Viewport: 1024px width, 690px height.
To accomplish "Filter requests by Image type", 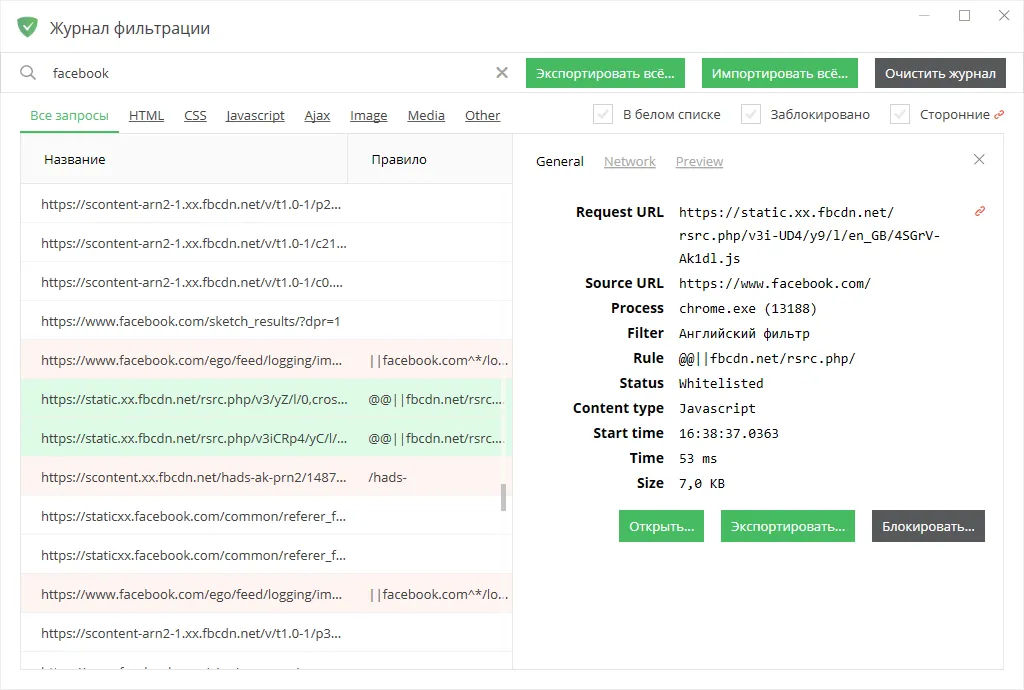I will (368, 116).
